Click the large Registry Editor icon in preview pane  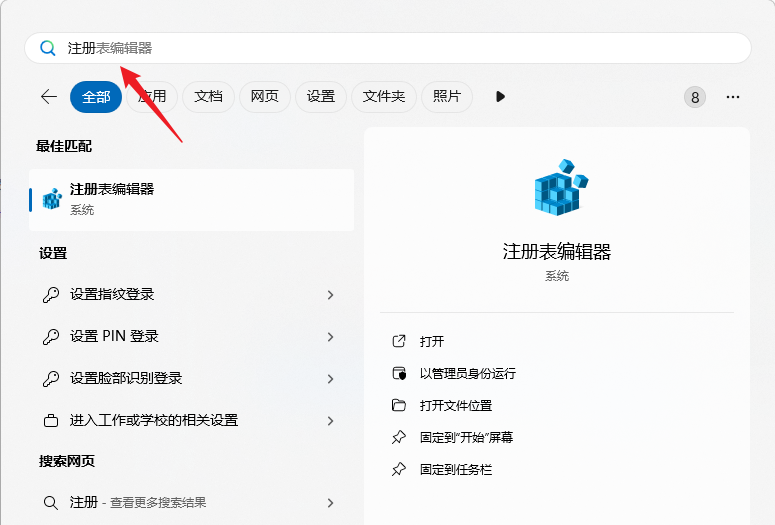[561, 187]
